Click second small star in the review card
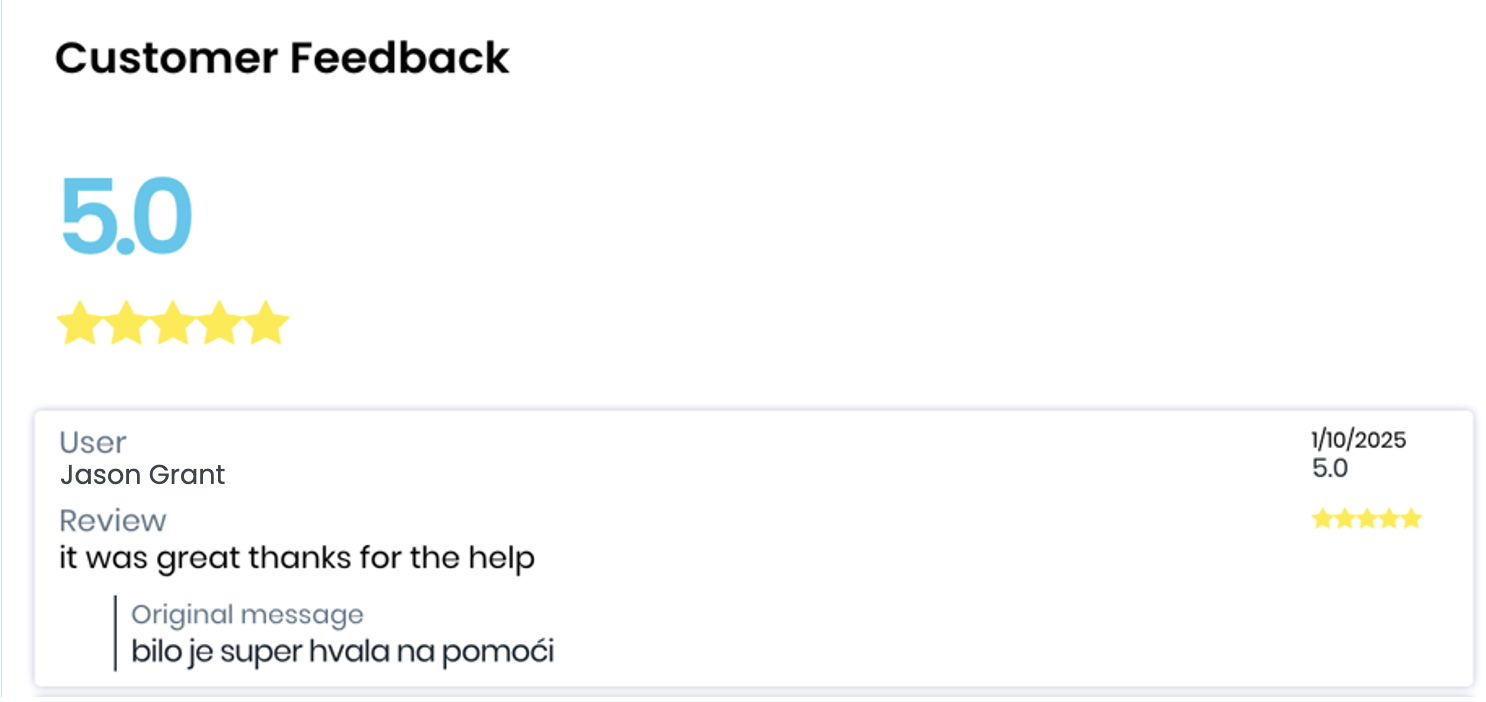Screen dimensions: 1486x702 click(x=1345, y=518)
